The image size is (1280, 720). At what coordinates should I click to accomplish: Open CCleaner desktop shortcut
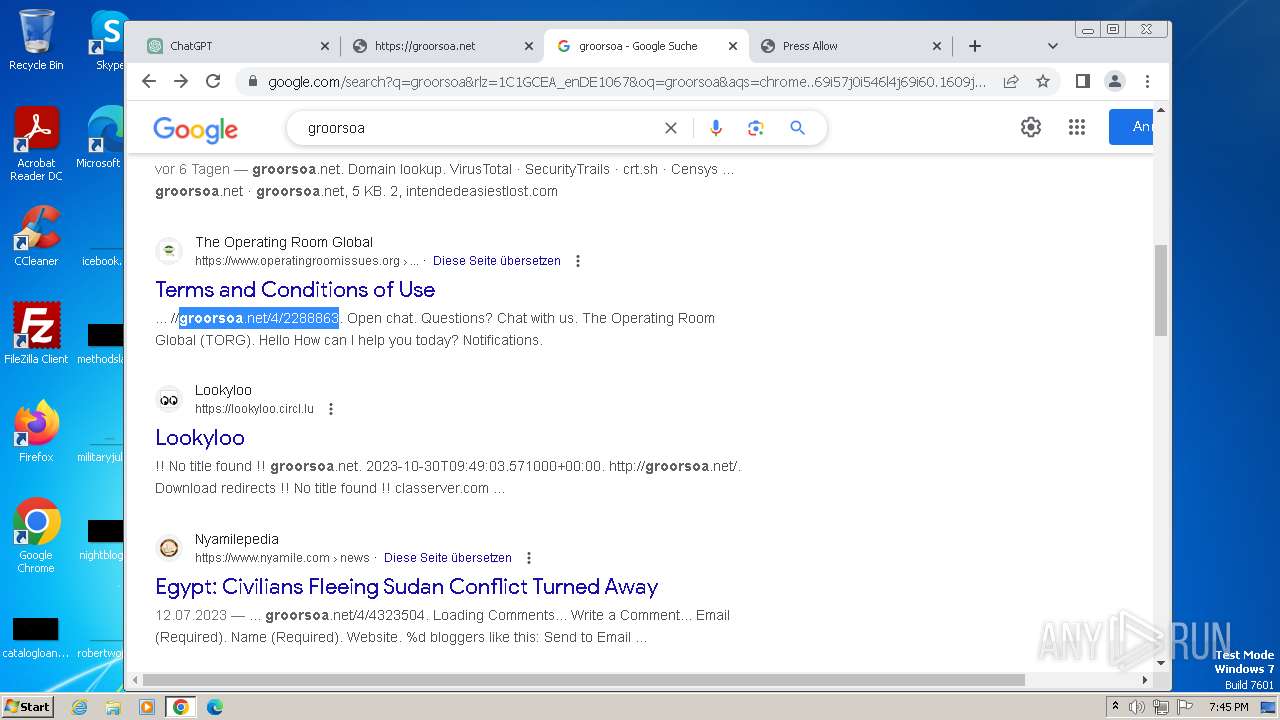click(x=36, y=237)
